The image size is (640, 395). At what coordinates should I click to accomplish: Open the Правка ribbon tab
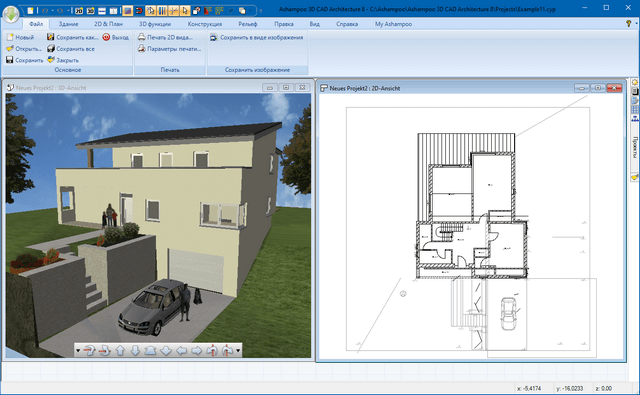(x=284, y=24)
